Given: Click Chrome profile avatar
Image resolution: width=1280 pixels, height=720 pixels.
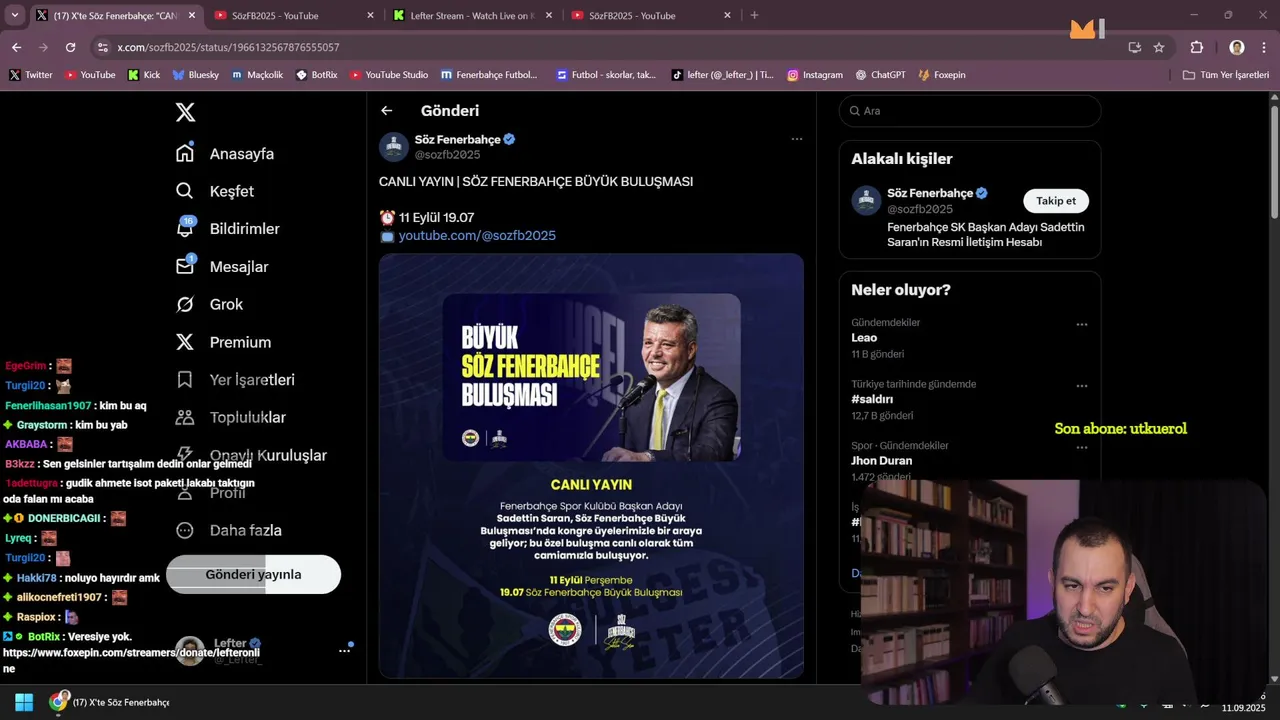Looking at the screenshot, I should tap(1237, 47).
